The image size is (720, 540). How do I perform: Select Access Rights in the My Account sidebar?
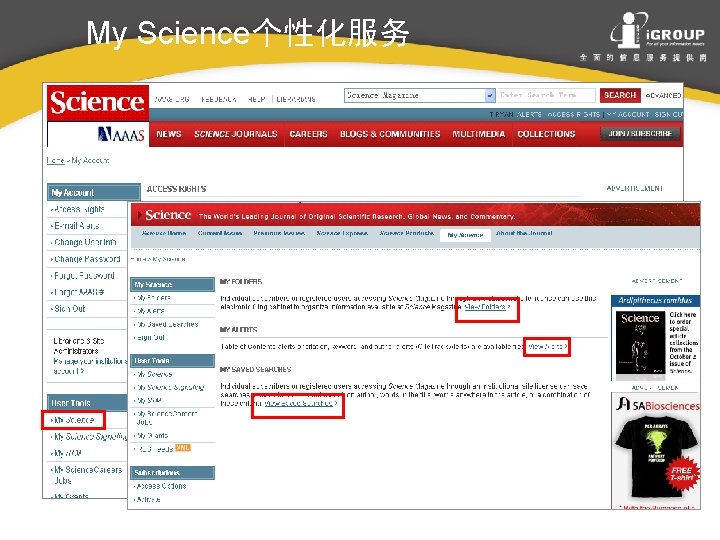[x=79, y=209]
